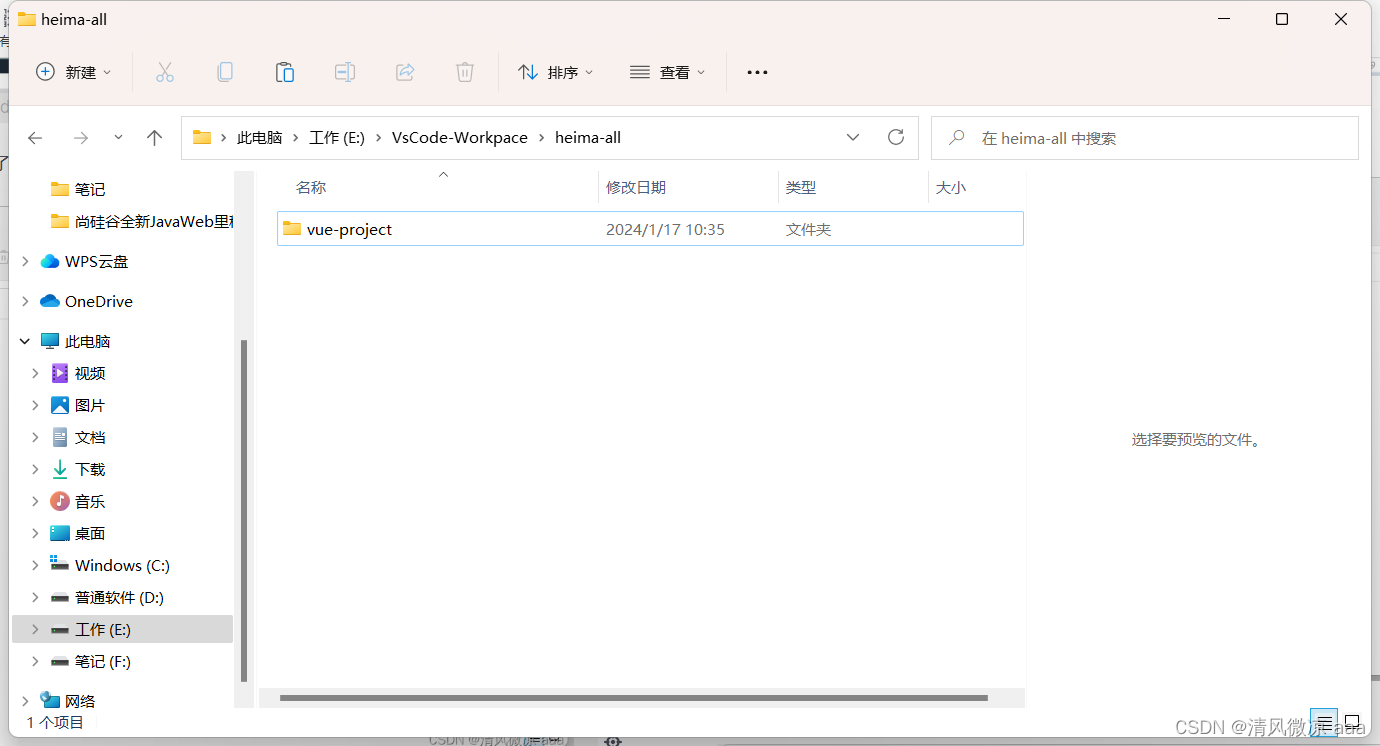Go forward with the right arrow
The image size is (1380, 746).
point(81,138)
